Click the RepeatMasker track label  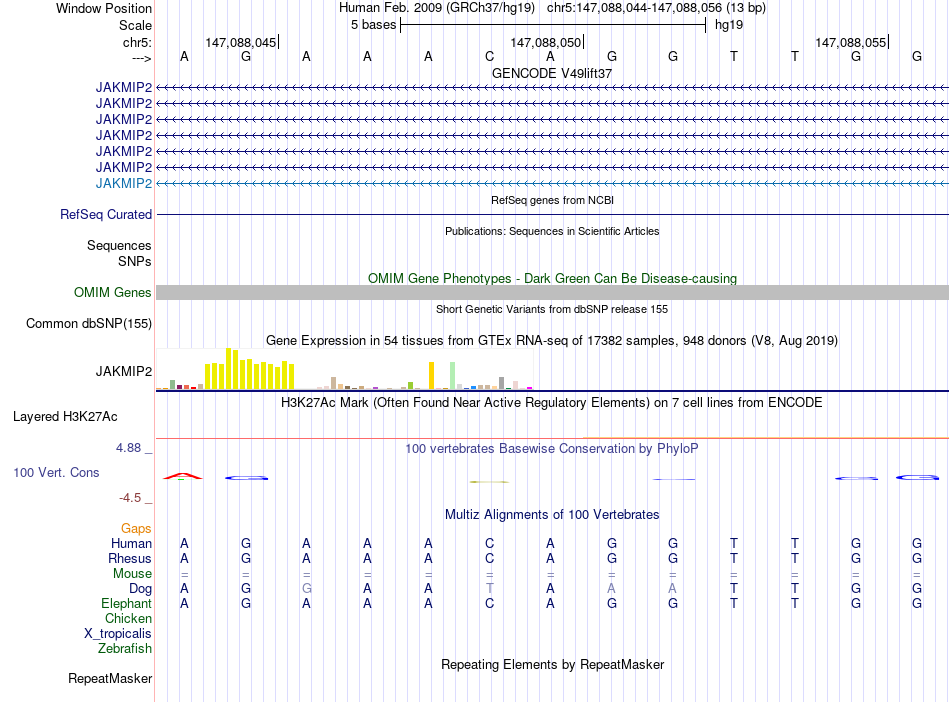click(x=110, y=678)
